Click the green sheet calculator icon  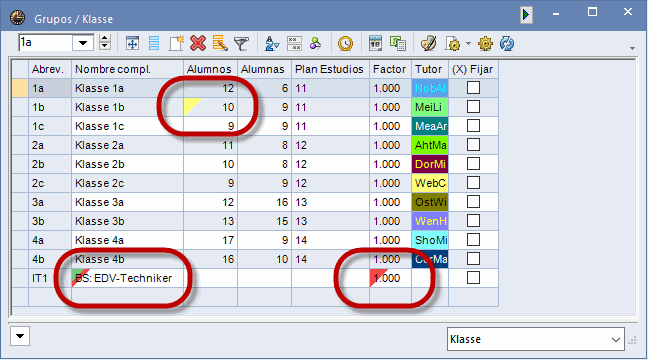(x=398, y=43)
